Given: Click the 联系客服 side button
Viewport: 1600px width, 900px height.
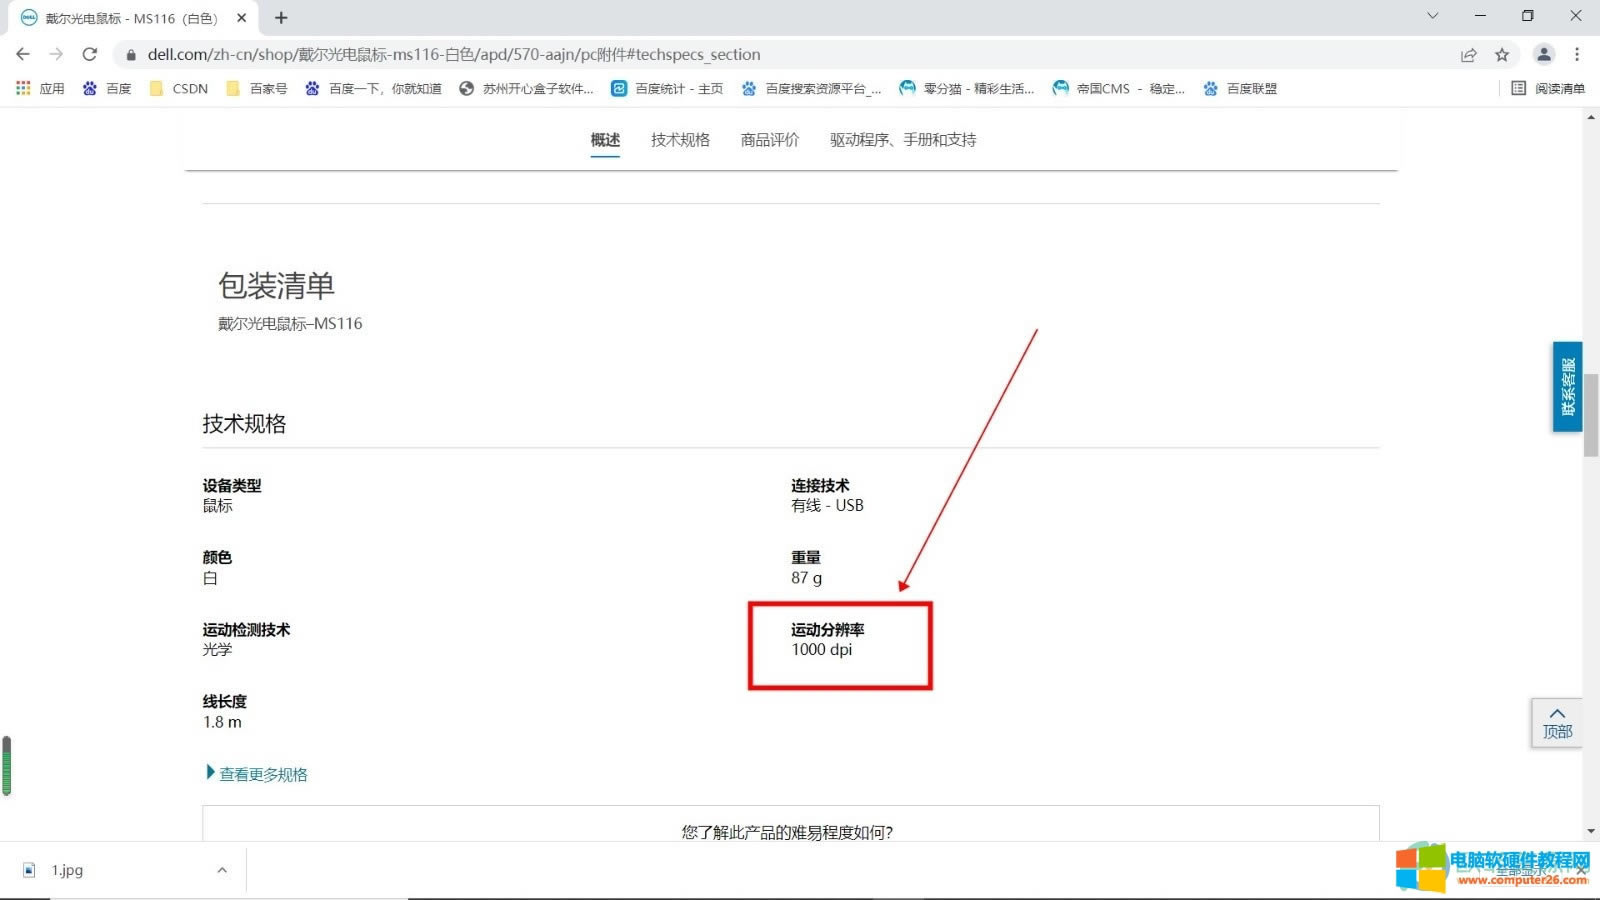Looking at the screenshot, I should (1567, 387).
